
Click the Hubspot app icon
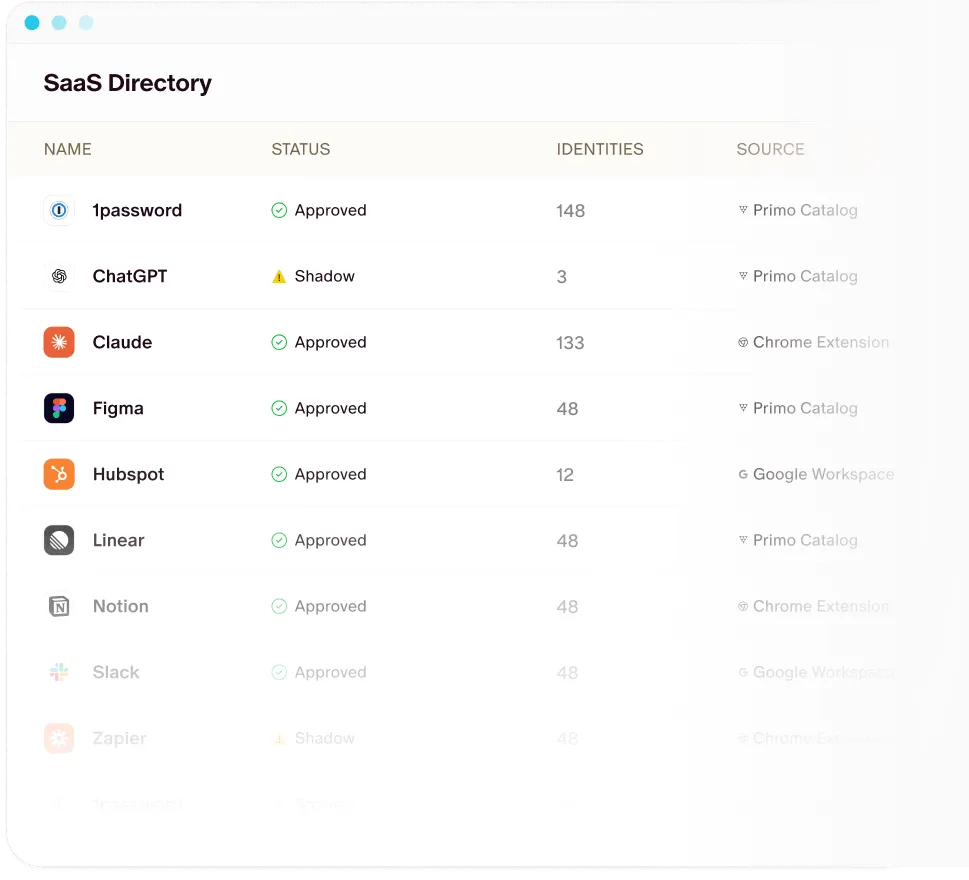click(x=59, y=475)
